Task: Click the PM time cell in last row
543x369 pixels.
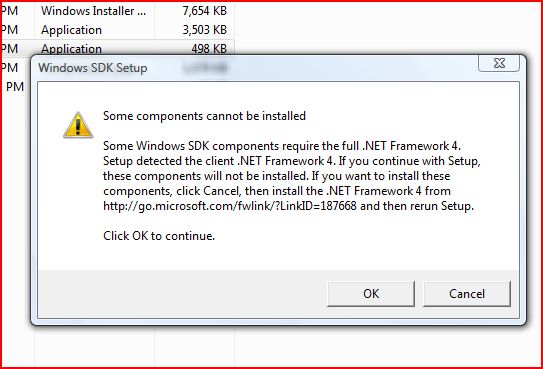Action: coord(15,87)
